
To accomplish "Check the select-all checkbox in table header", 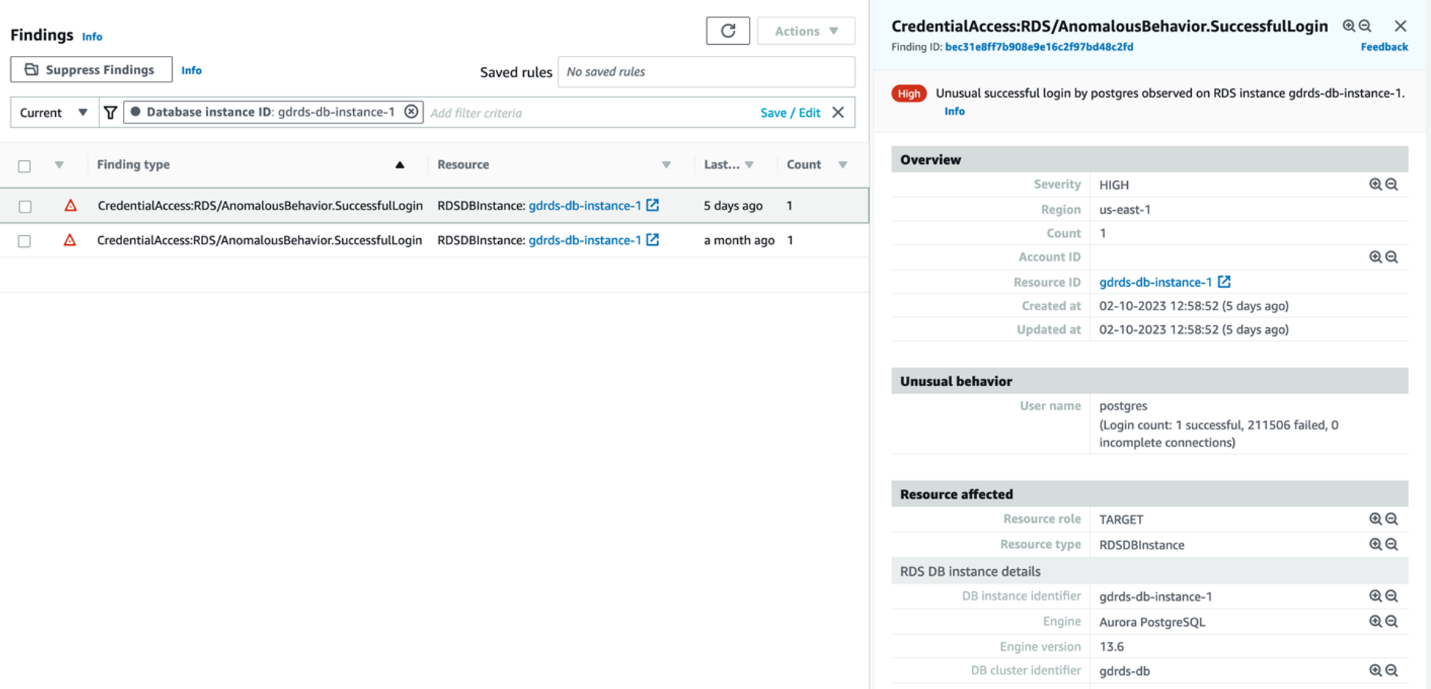I will 24,164.
